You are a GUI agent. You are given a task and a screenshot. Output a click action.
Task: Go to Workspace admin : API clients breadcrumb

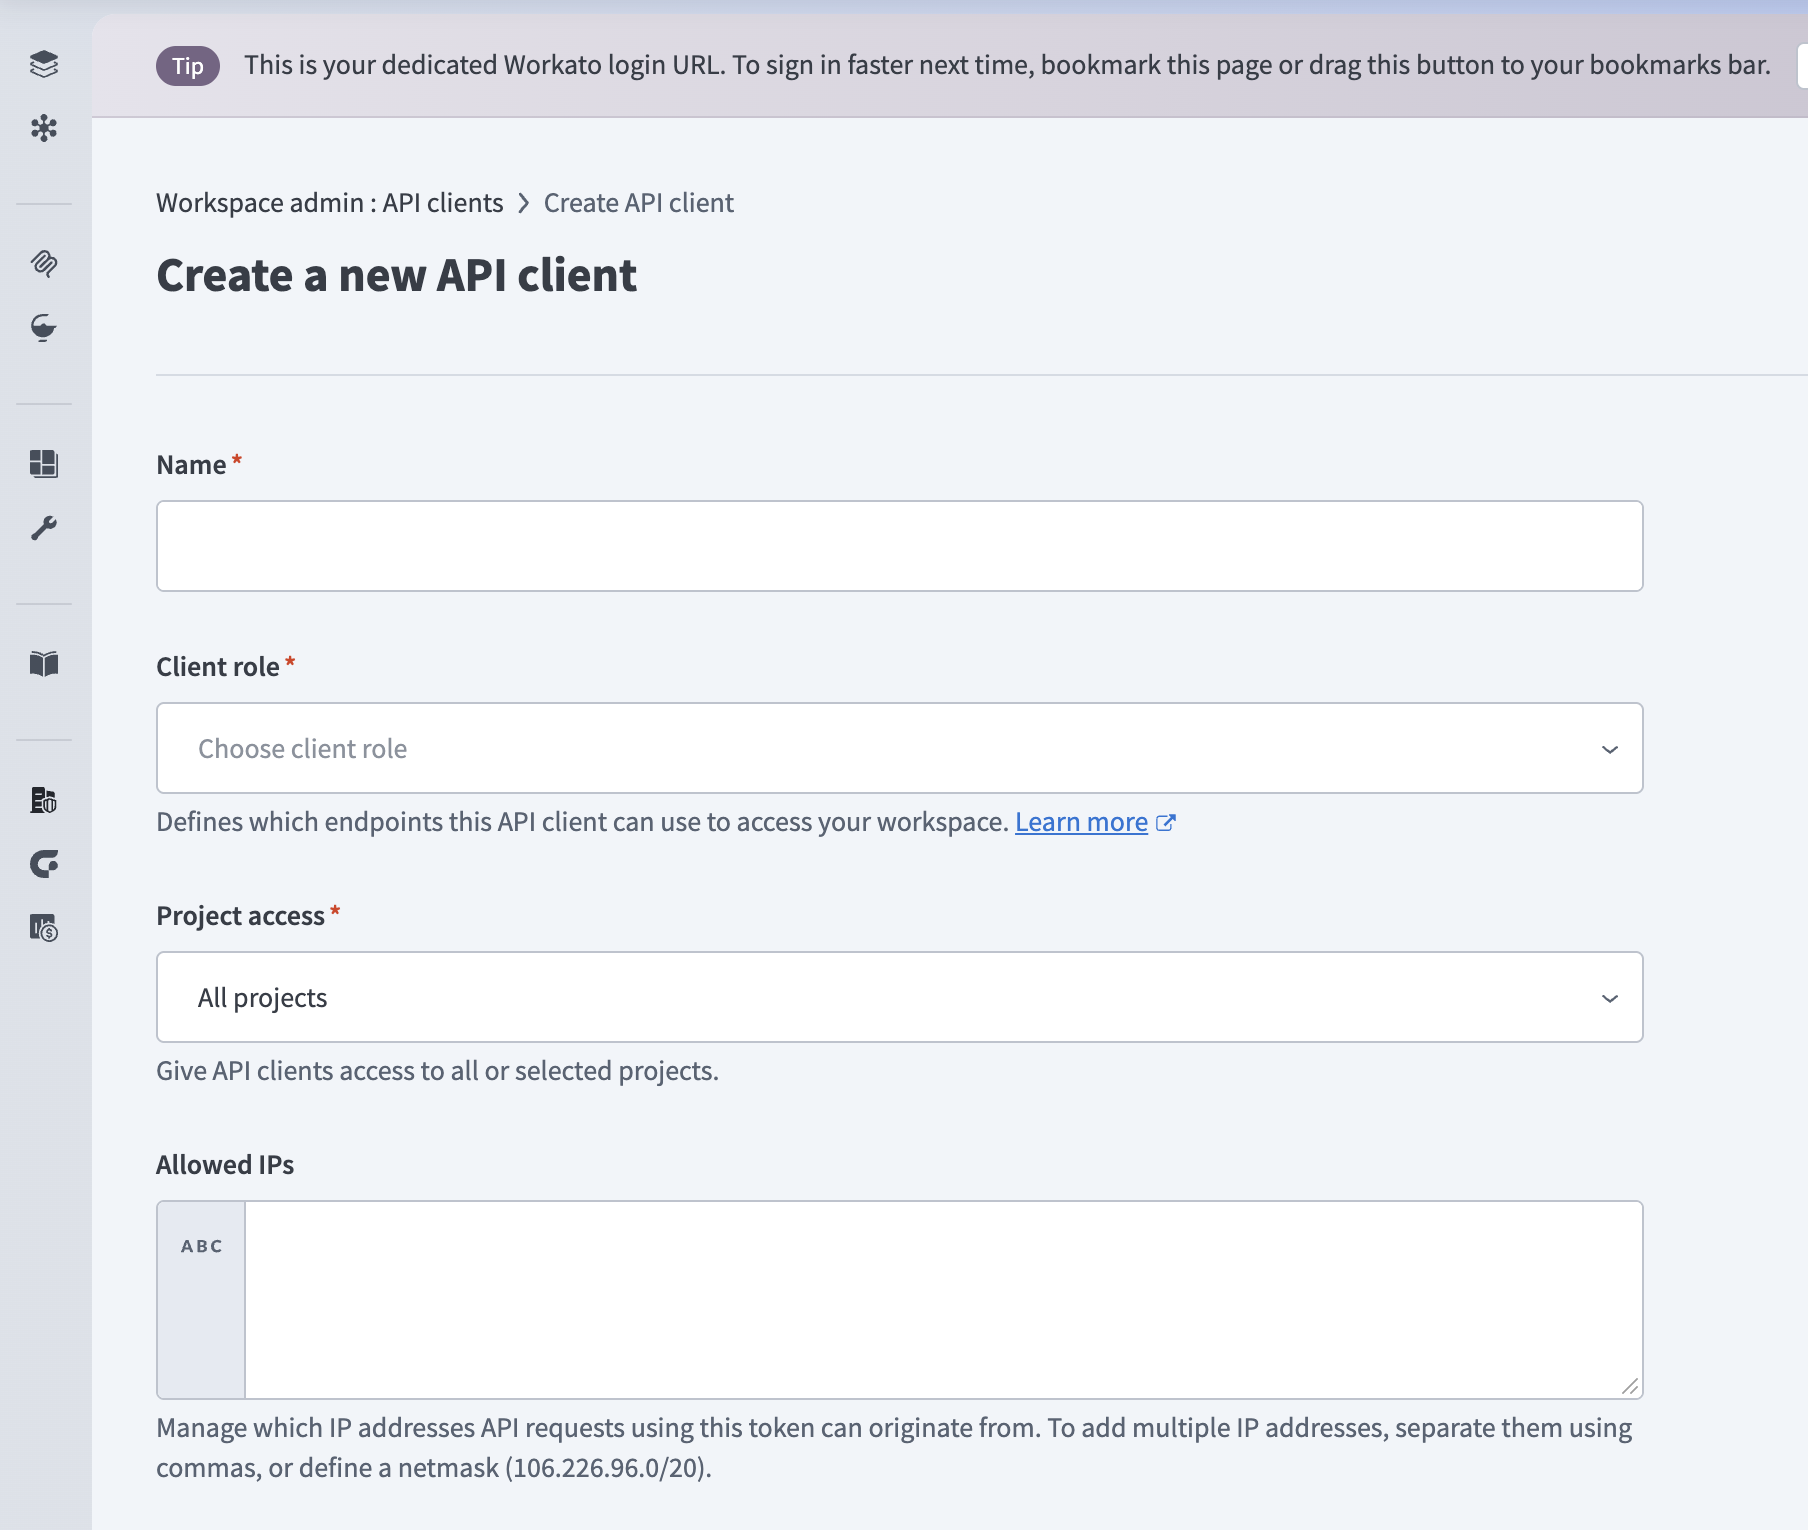click(330, 203)
